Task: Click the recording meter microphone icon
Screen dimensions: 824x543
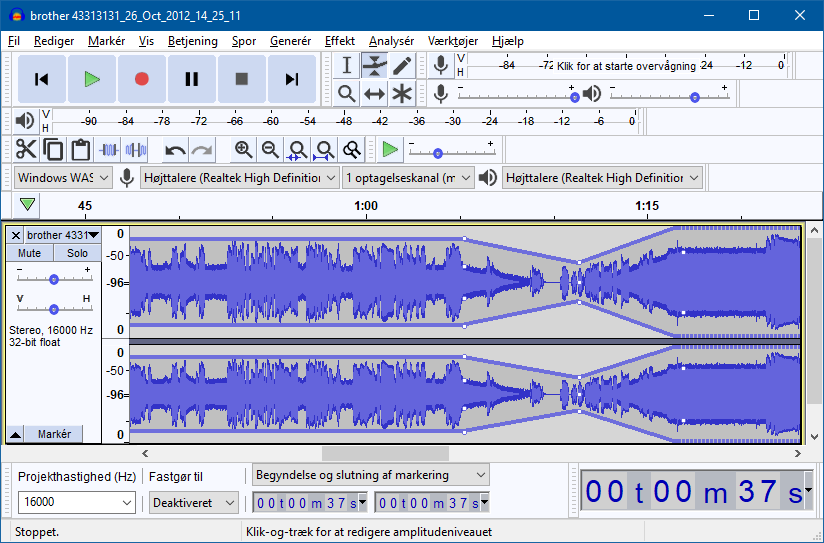Action: coord(441,65)
